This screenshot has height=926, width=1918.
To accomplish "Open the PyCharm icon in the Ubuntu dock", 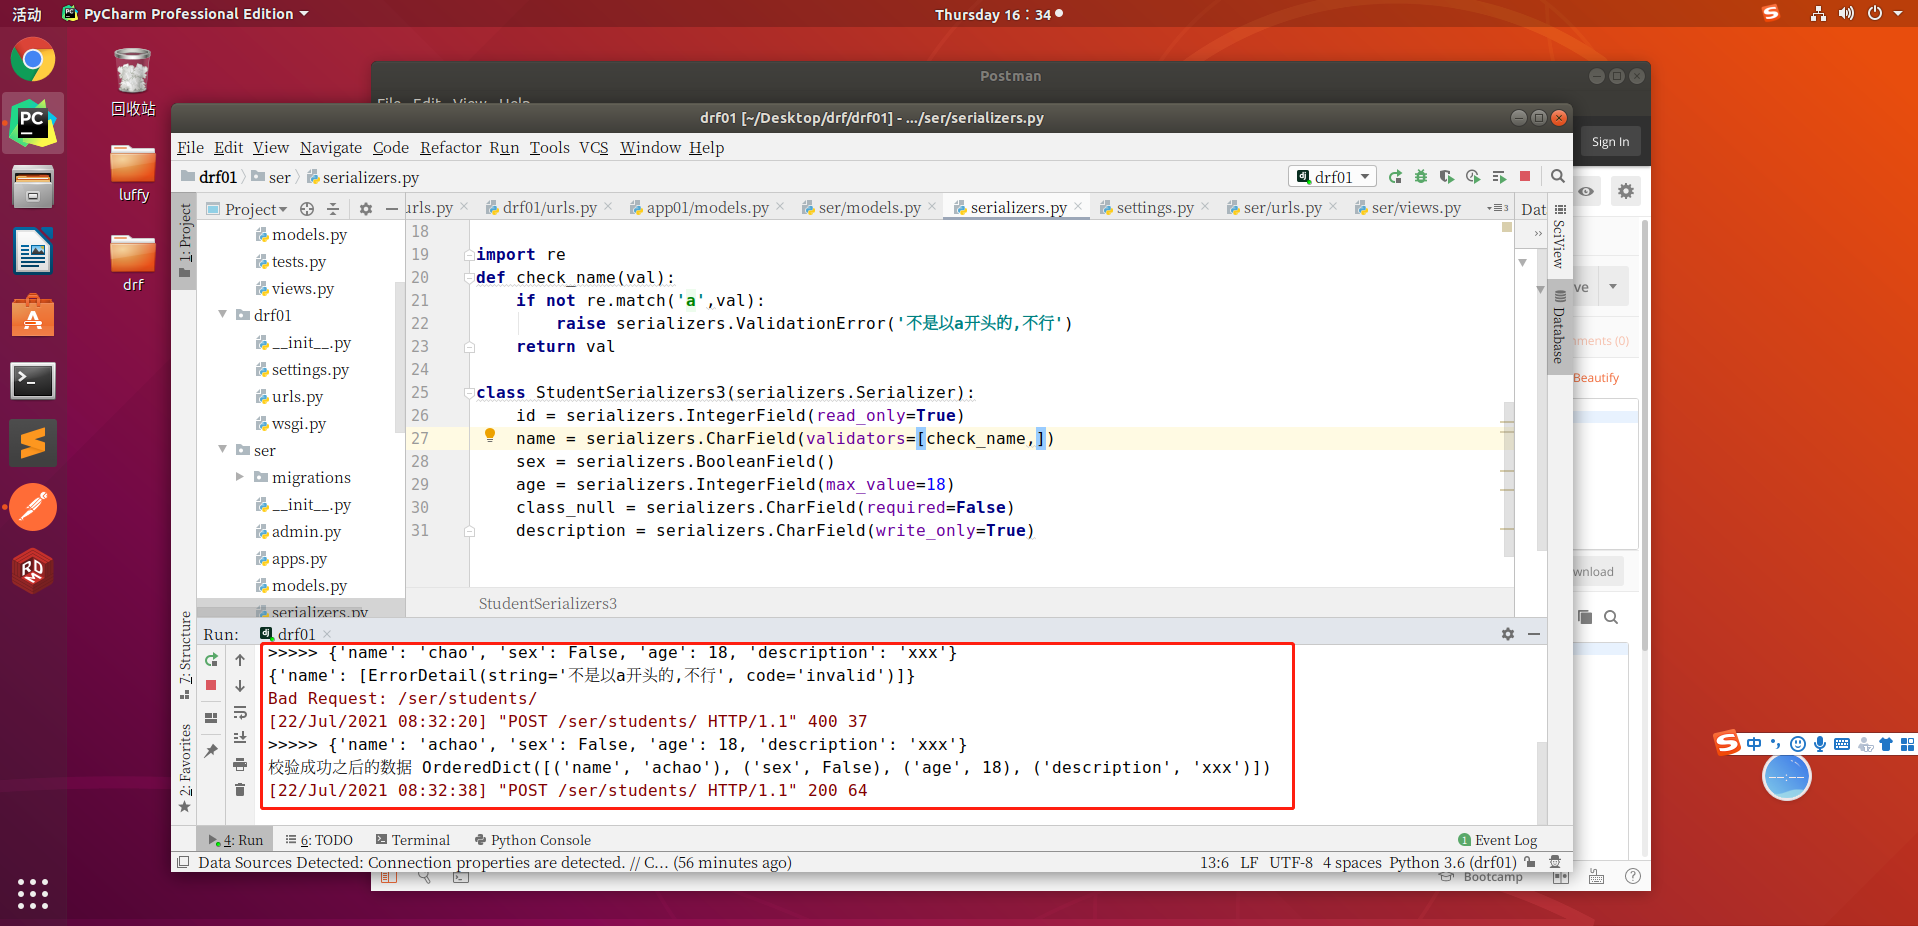I will (x=33, y=123).
